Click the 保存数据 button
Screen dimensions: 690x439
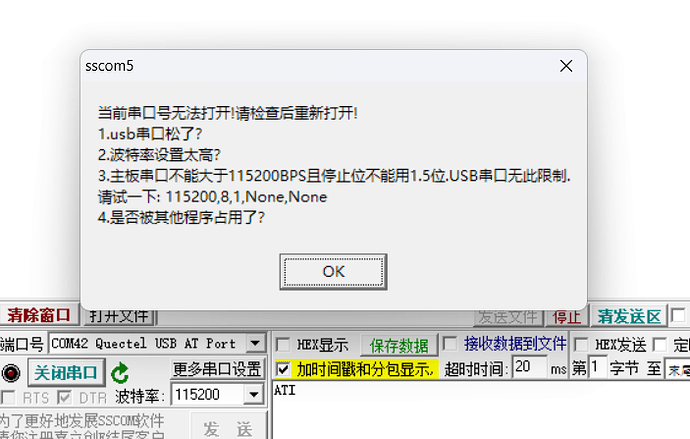click(x=399, y=345)
